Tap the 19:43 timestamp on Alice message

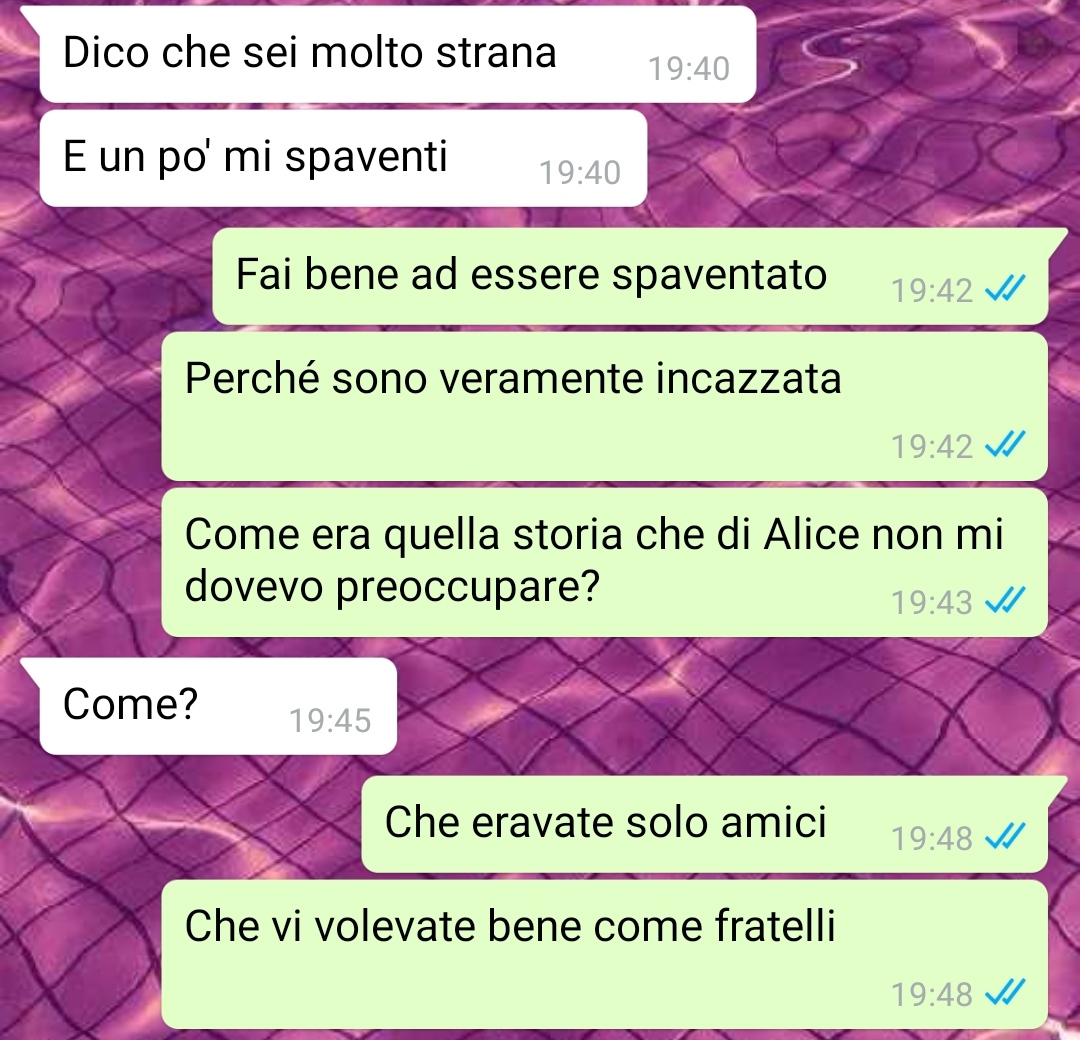(931, 602)
